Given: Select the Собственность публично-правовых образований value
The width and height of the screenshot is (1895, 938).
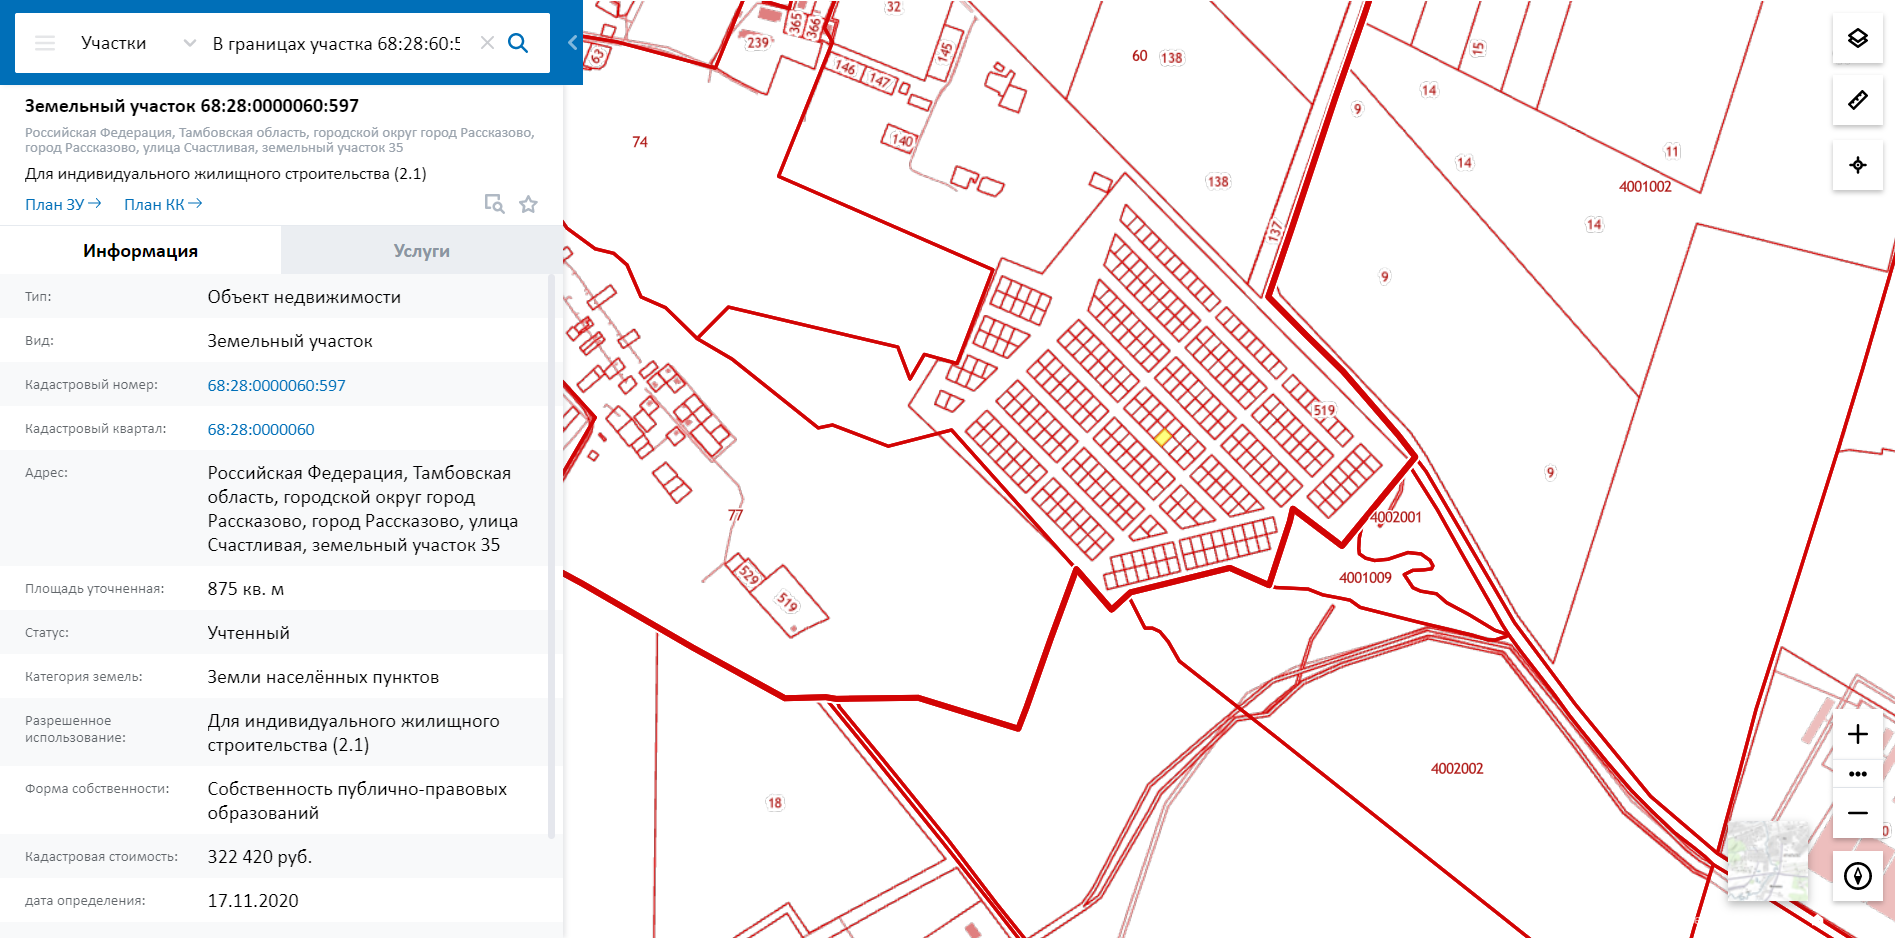Looking at the screenshot, I should 357,801.
